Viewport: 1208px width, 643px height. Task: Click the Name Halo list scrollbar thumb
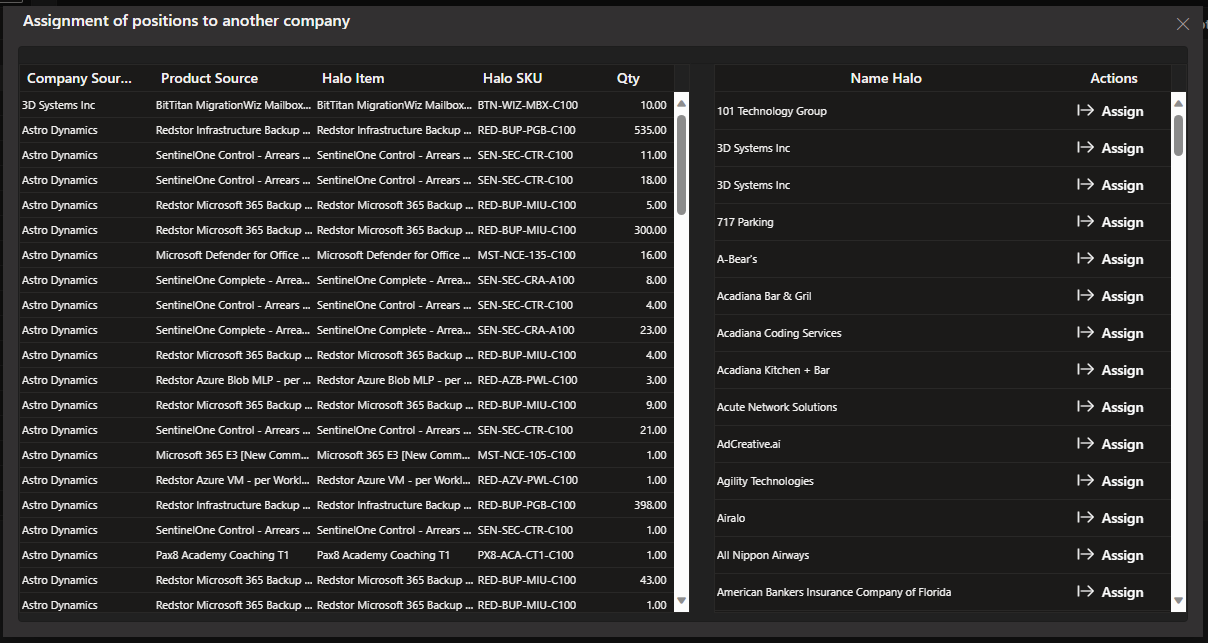click(x=1178, y=135)
